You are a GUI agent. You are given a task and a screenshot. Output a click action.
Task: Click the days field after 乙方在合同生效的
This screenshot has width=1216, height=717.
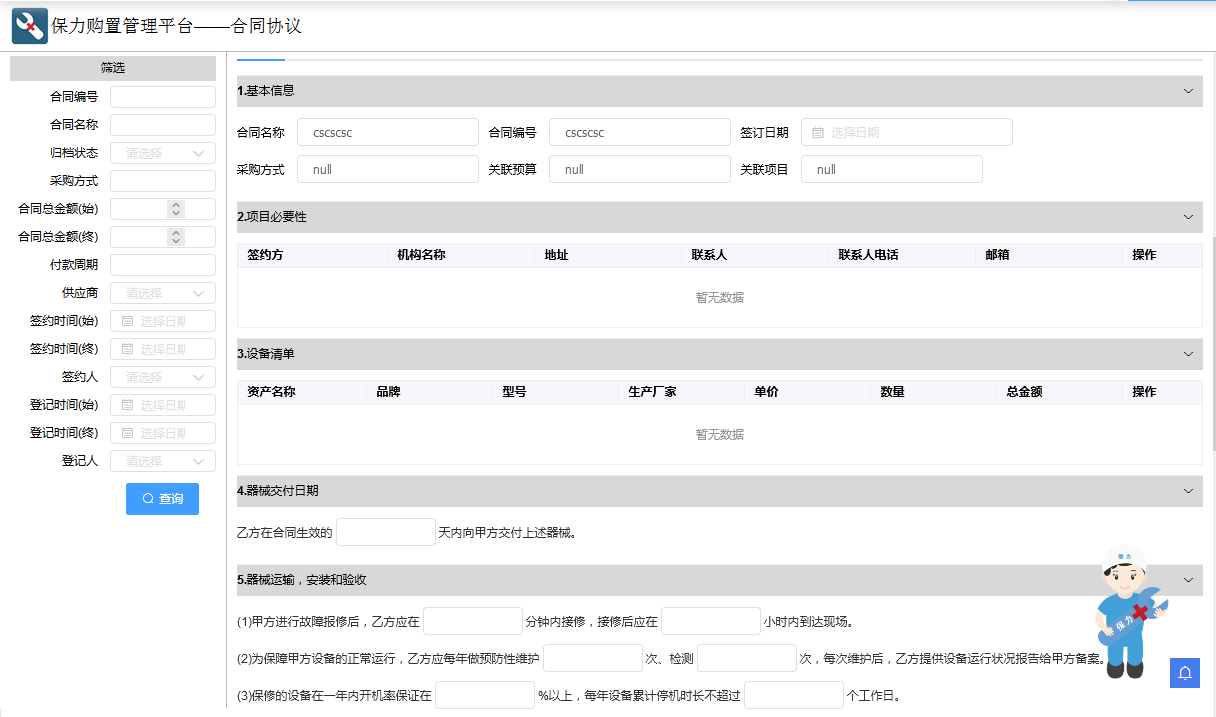[386, 532]
